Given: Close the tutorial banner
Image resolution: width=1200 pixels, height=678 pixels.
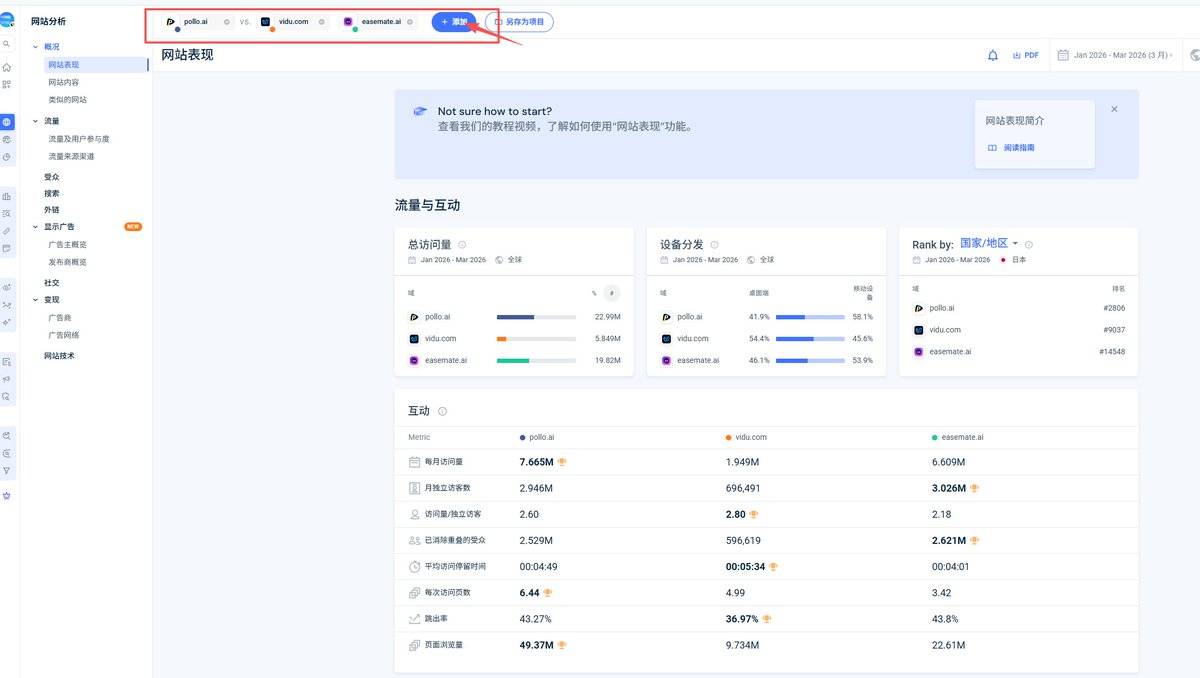Looking at the screenshot, I should [1115, 109].
